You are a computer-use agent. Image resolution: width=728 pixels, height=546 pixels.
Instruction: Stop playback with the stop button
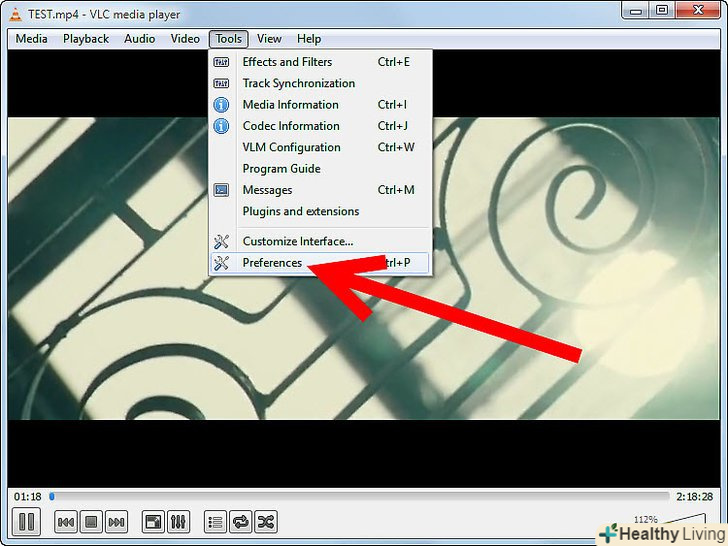tap(91, 522)
